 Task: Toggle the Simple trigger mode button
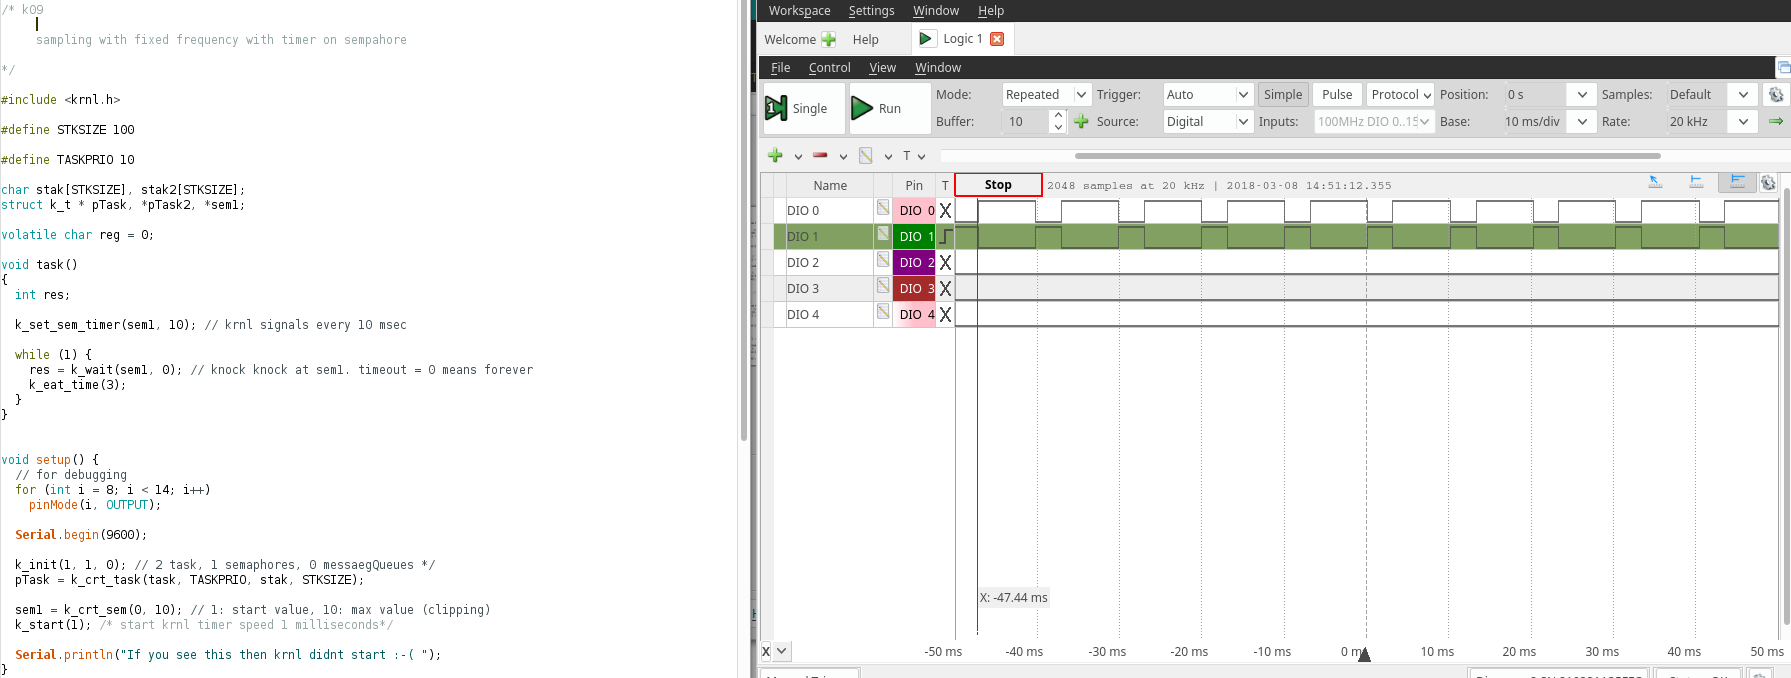click(x=1282, y=94)
